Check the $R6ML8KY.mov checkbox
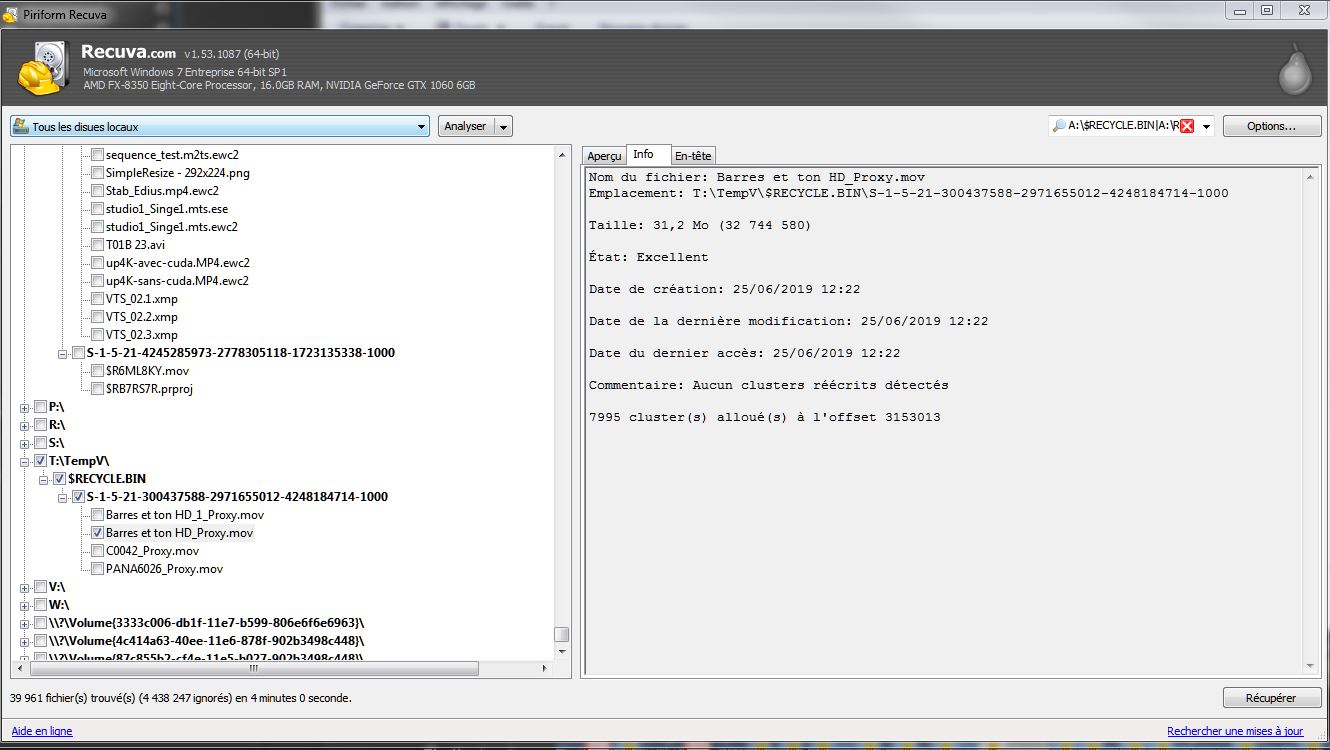 97,371
